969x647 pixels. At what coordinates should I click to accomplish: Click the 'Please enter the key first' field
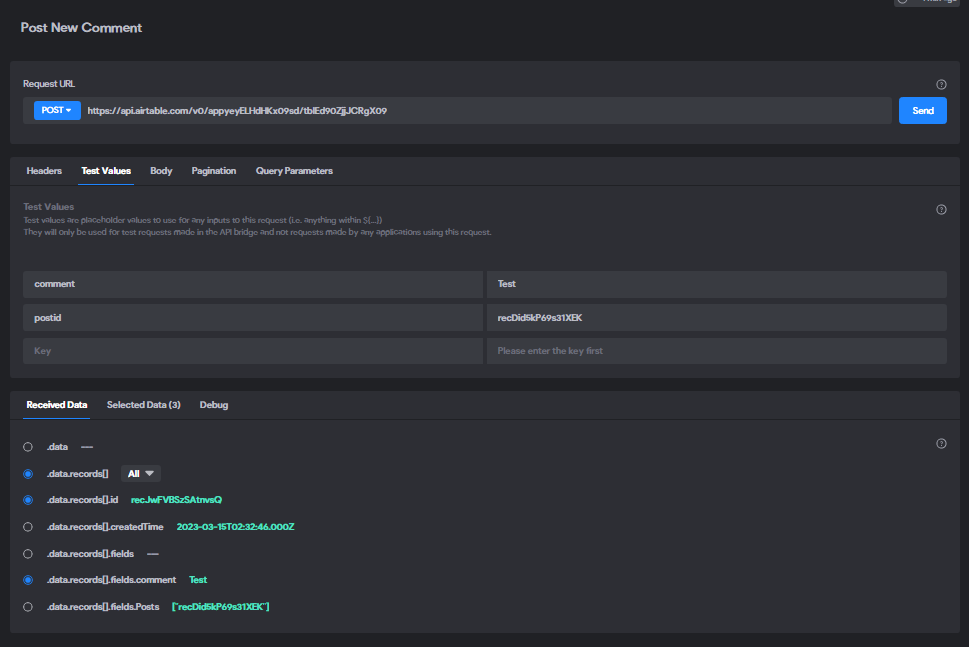717,351
